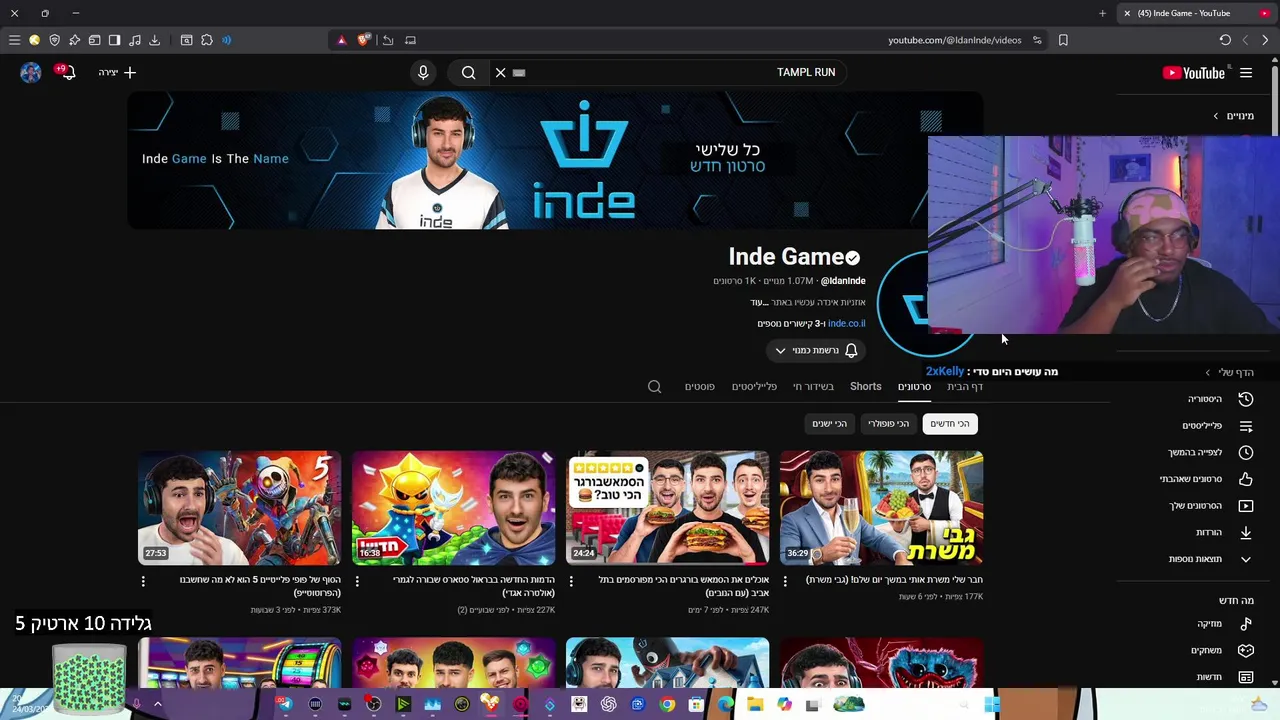The image size is (1280, 720).
Task: Switch to the Shorts channel tab
Action: 866,386
